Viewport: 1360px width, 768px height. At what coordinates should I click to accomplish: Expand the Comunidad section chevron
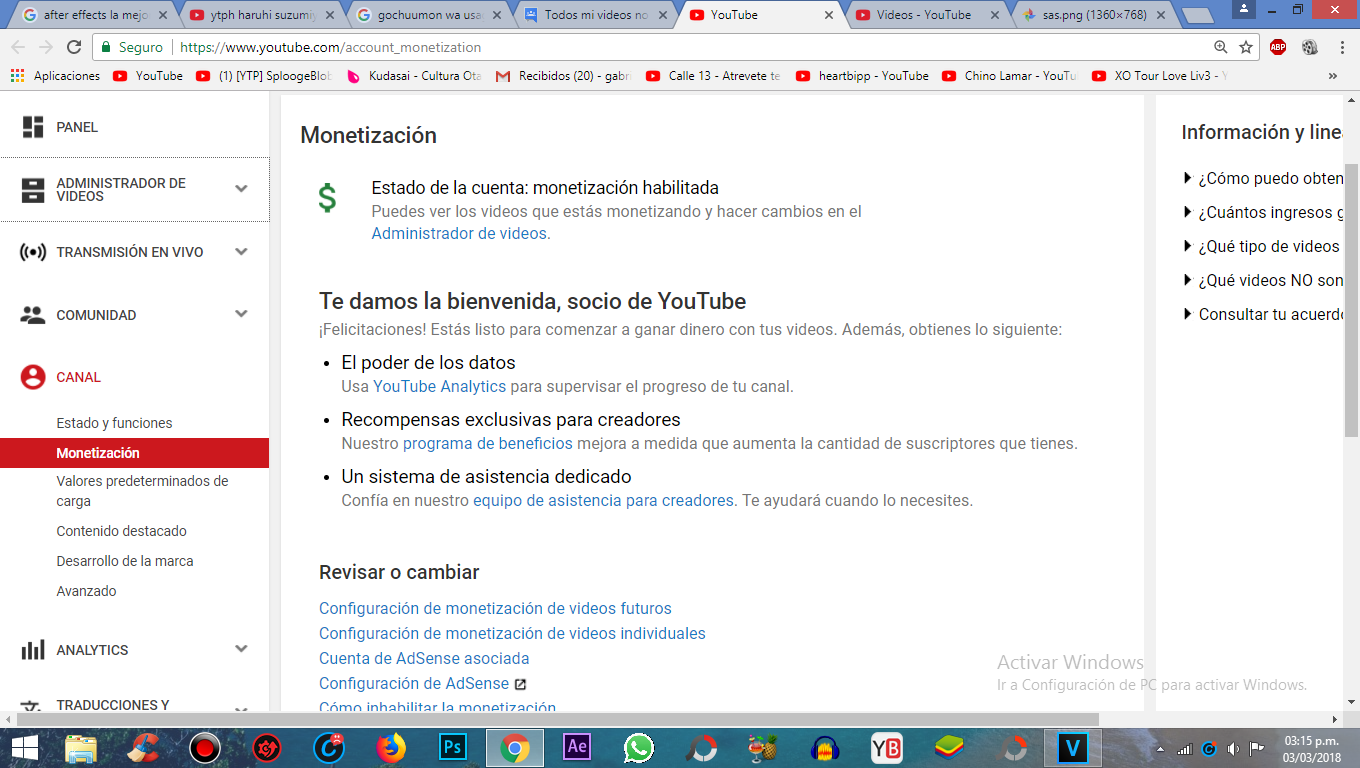tap(241, 314)
